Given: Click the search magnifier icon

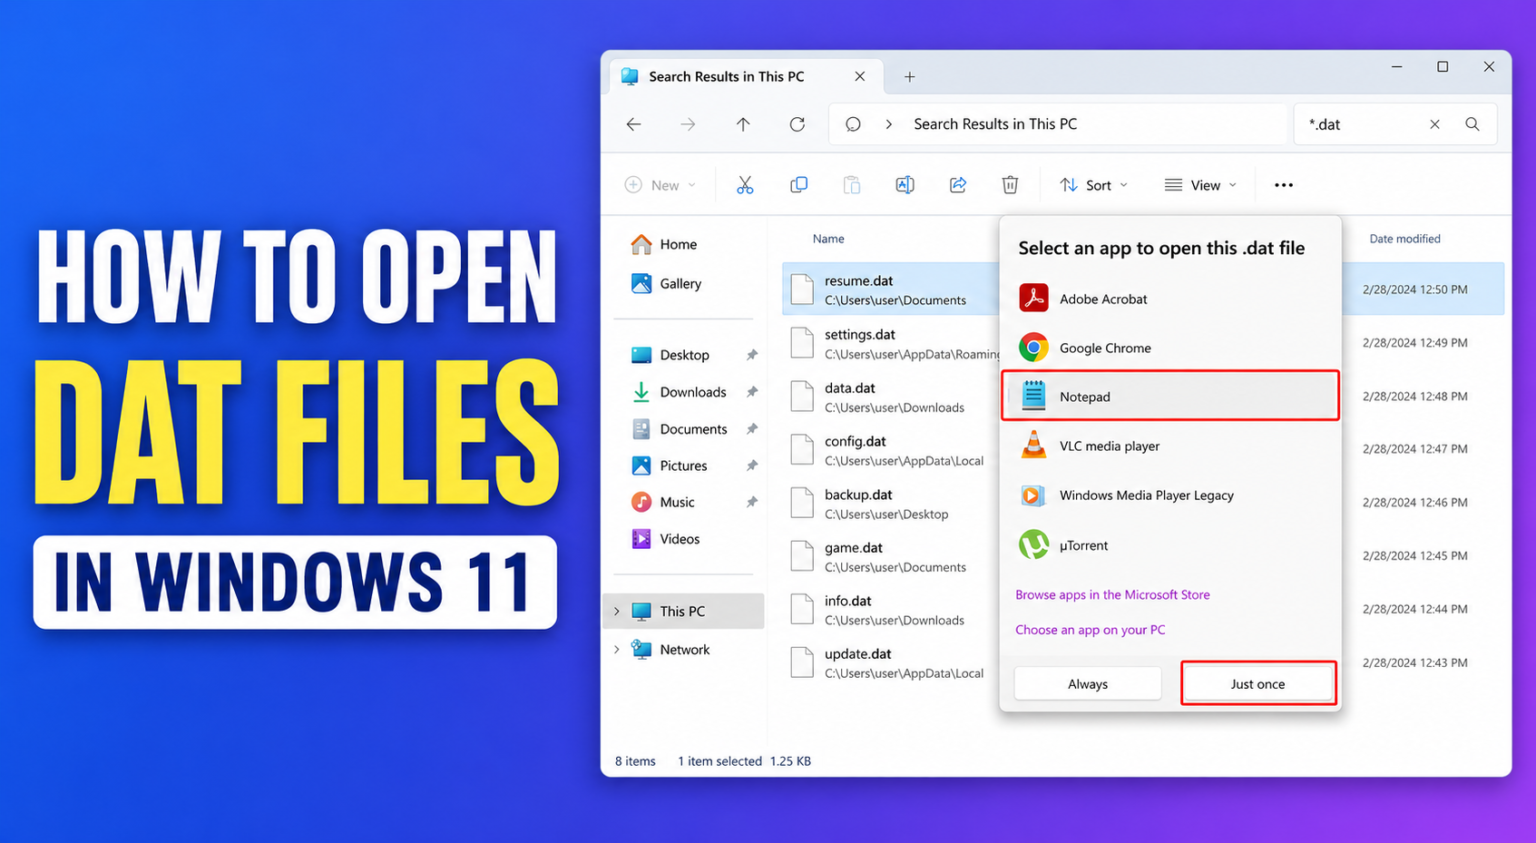Looking at the screenshot, I should [x=1472, y=124].
